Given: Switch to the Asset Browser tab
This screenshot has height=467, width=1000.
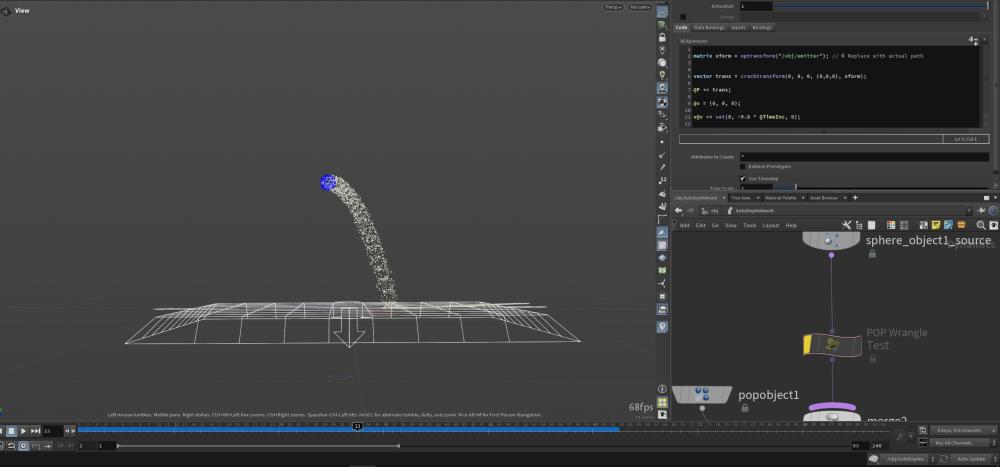Looking at the screenshot, I should coord(823,198).
